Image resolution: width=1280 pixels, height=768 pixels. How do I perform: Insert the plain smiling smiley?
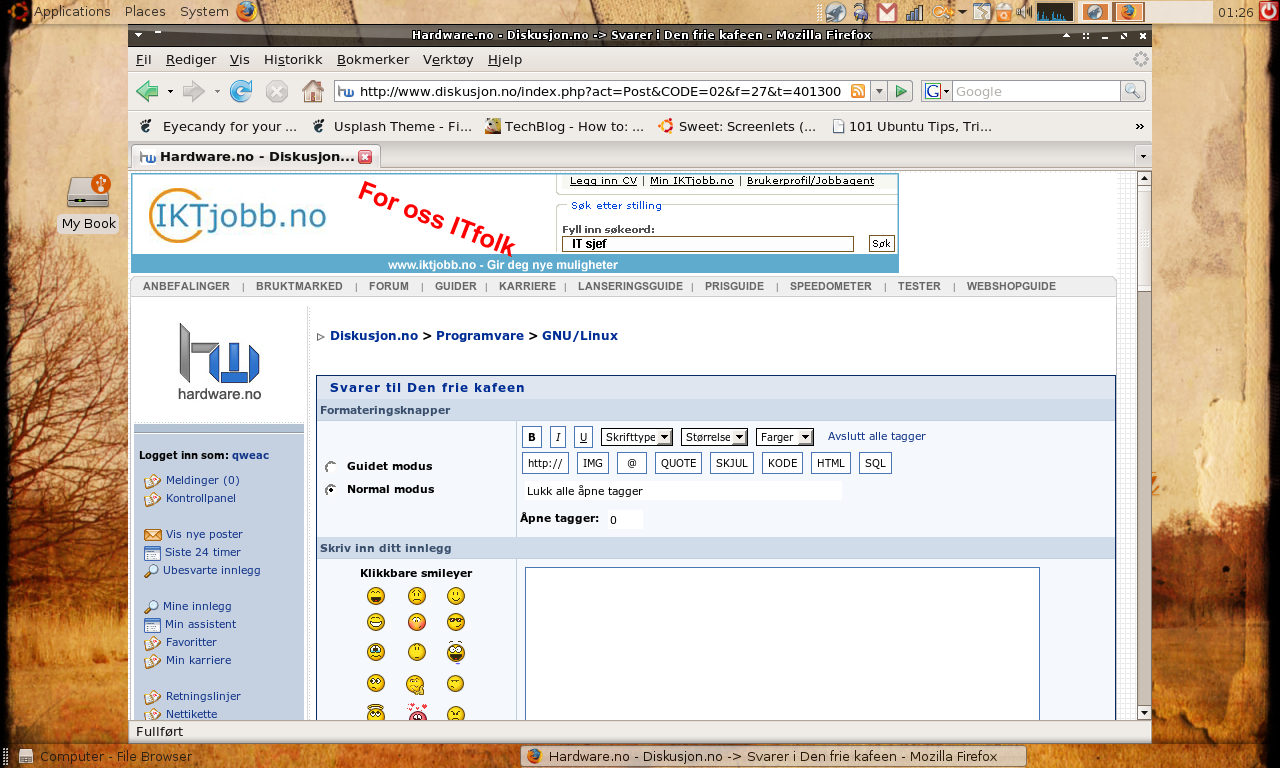pos(456,596)
